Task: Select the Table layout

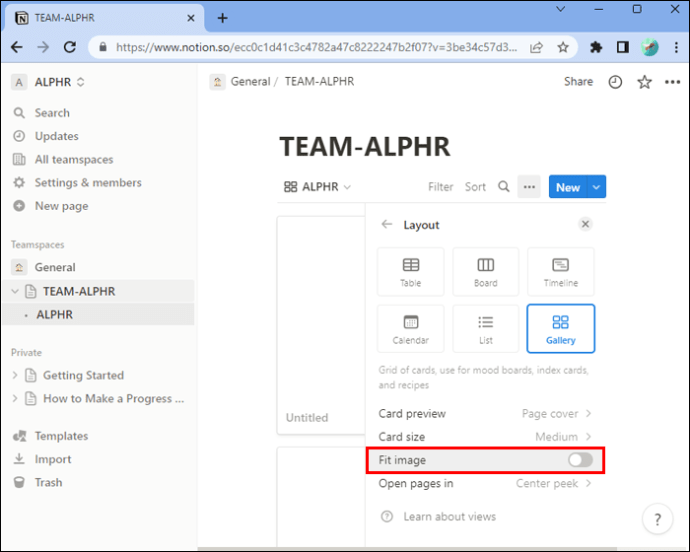Action: 411,272
